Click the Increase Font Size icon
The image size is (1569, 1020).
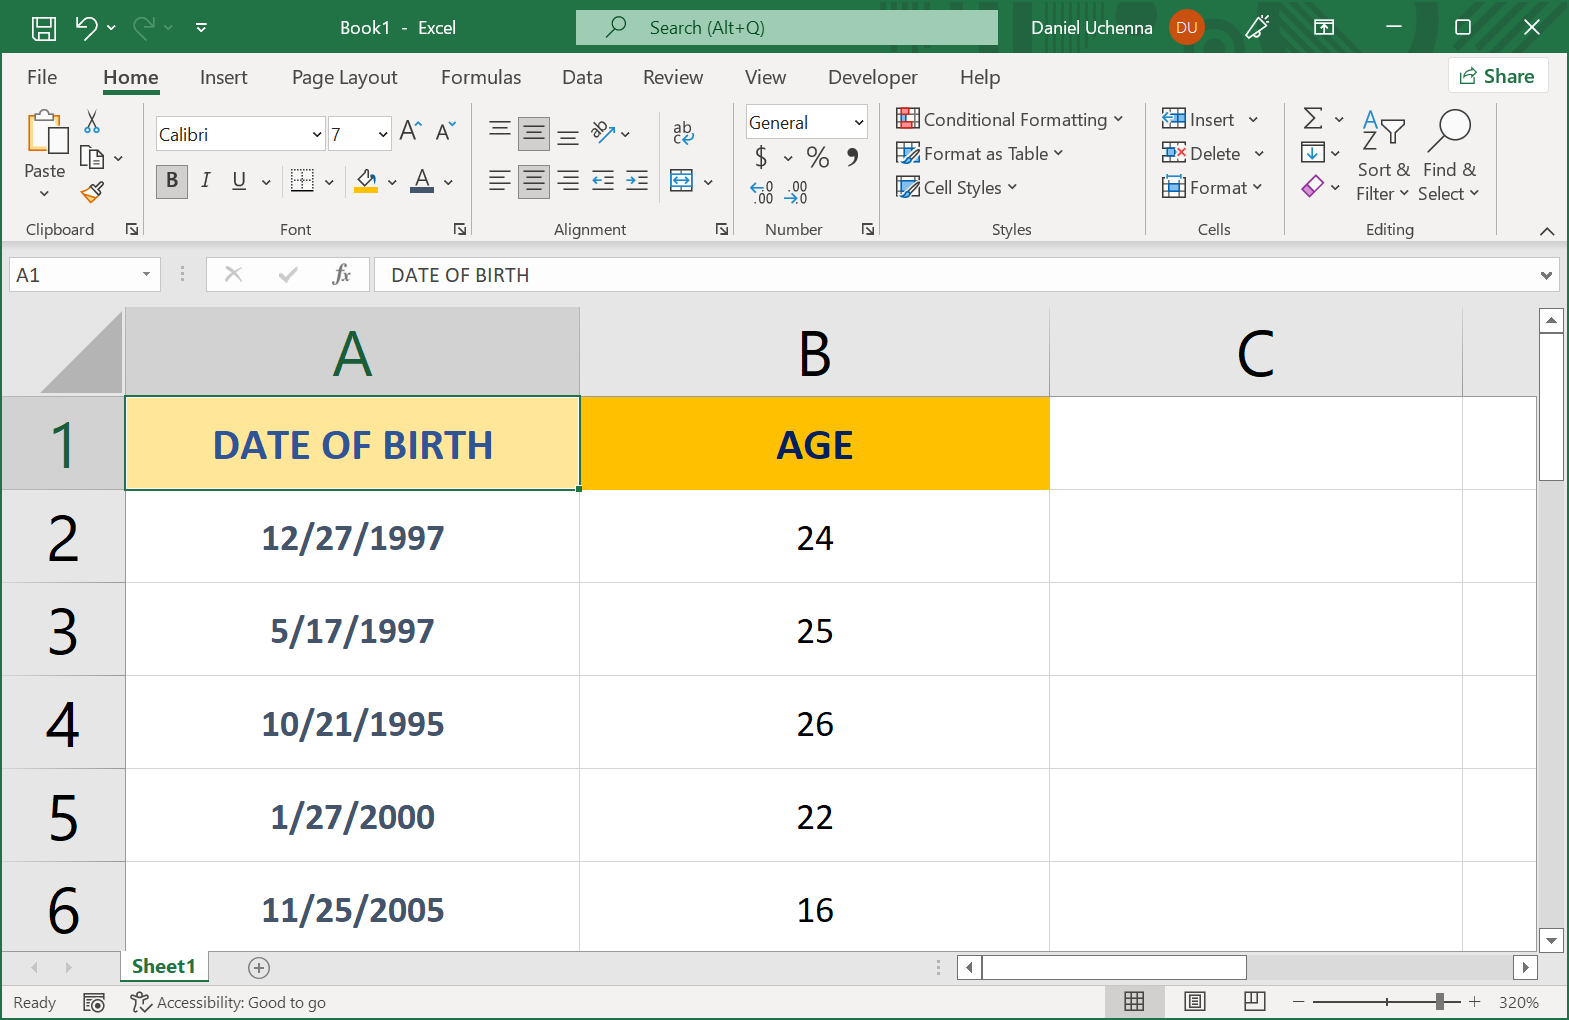tap(410, 131)
